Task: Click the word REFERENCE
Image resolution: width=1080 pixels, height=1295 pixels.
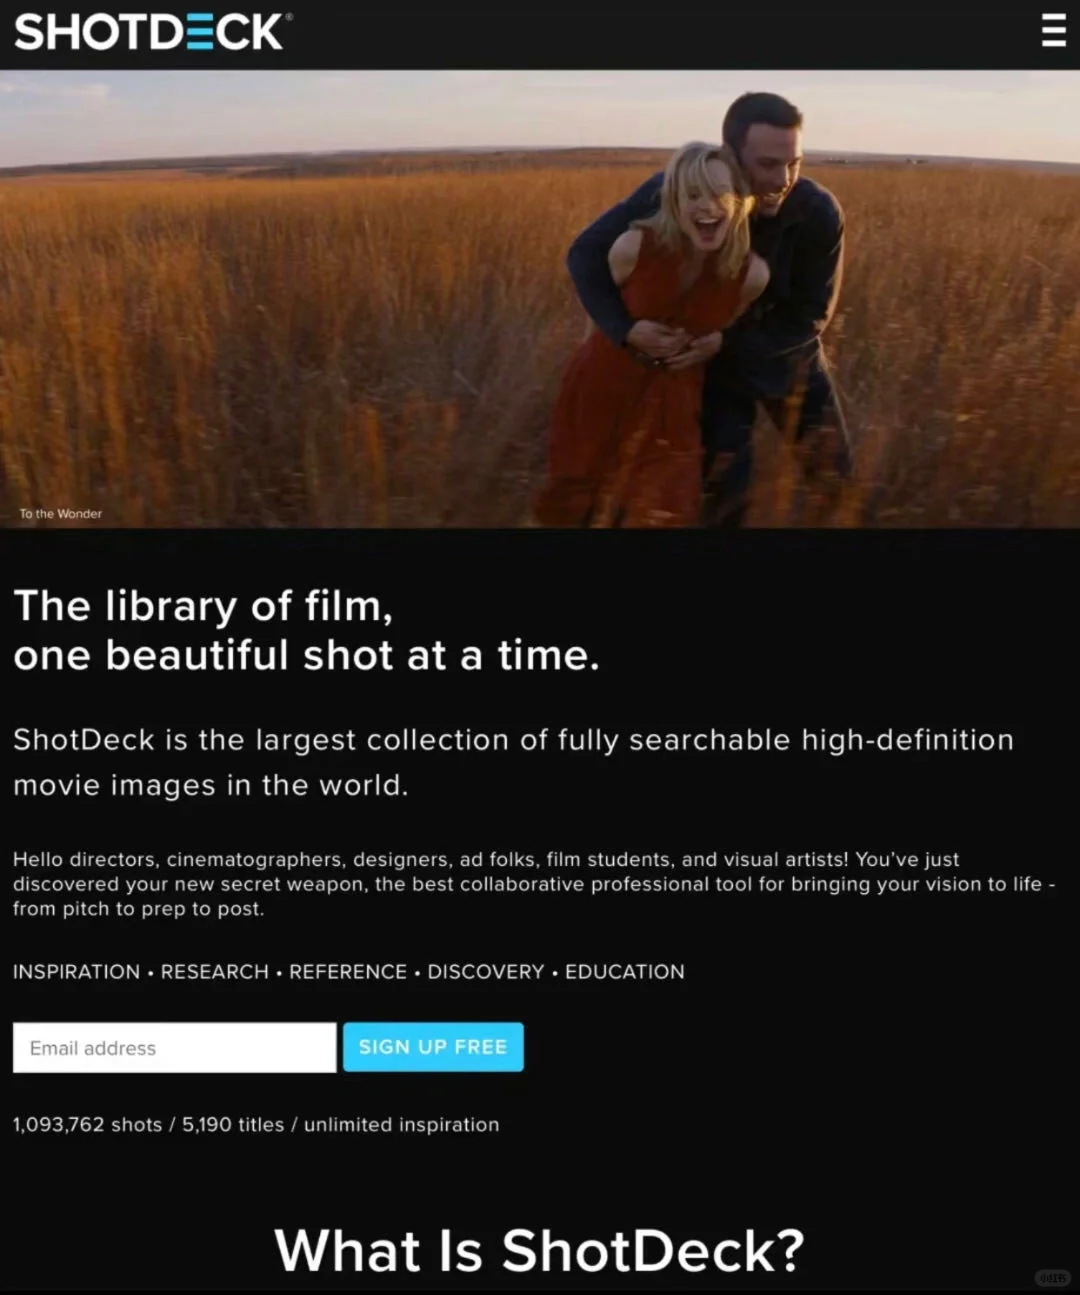Action: (348, 972)
